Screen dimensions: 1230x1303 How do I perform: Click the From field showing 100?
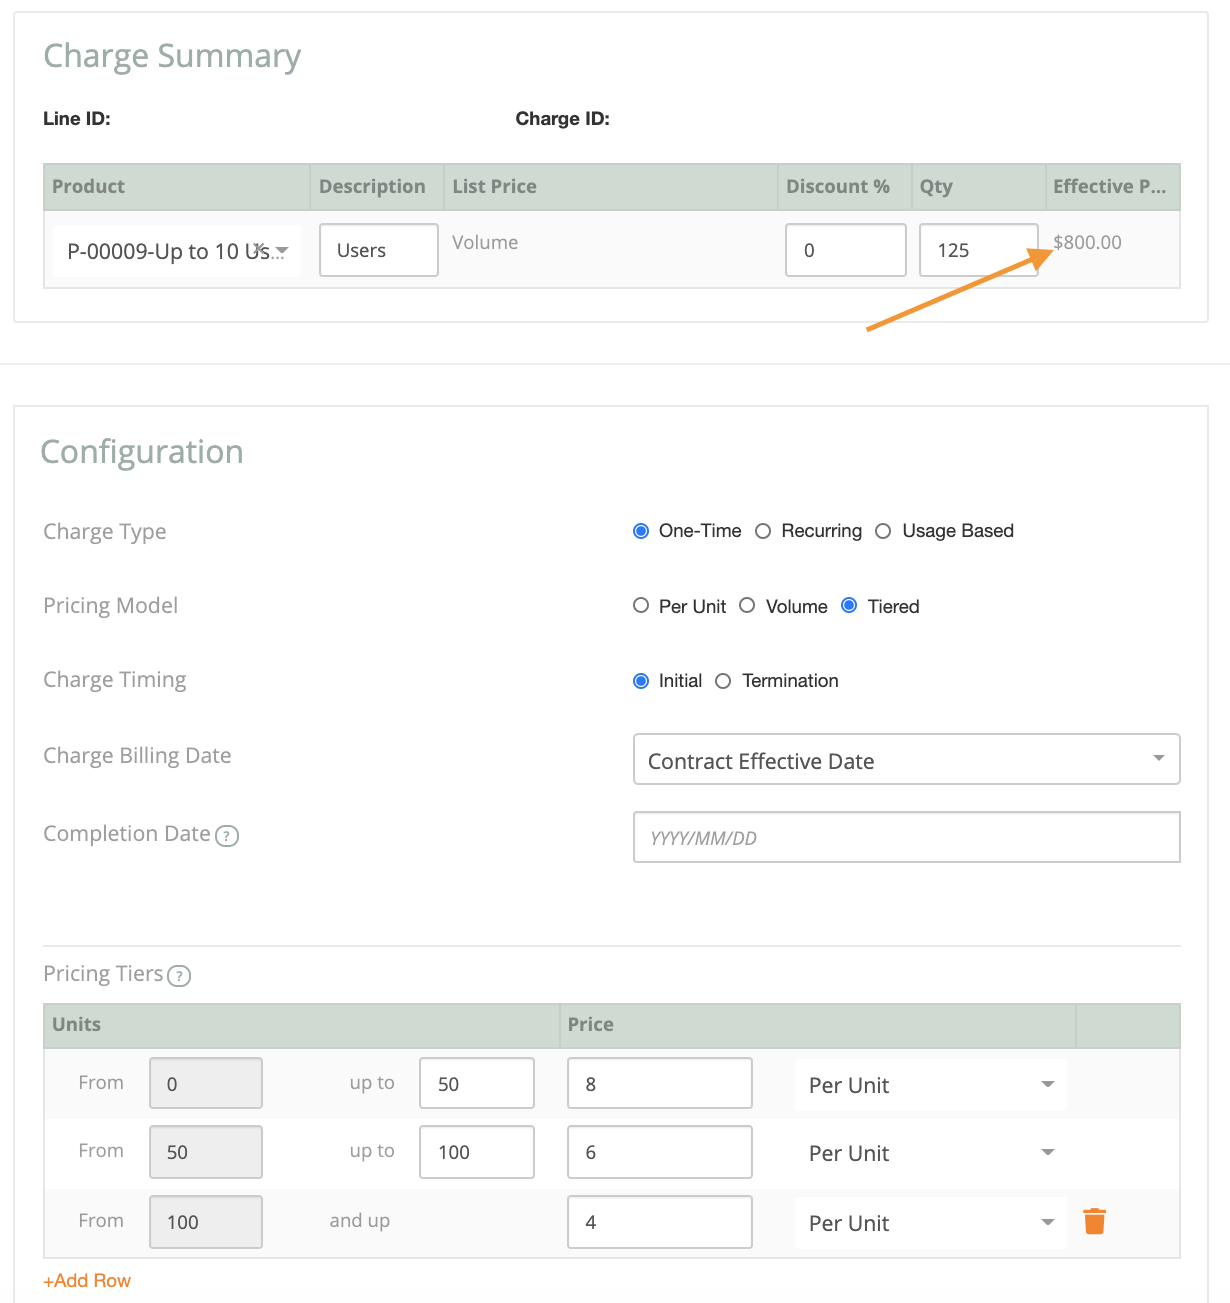206,1222
